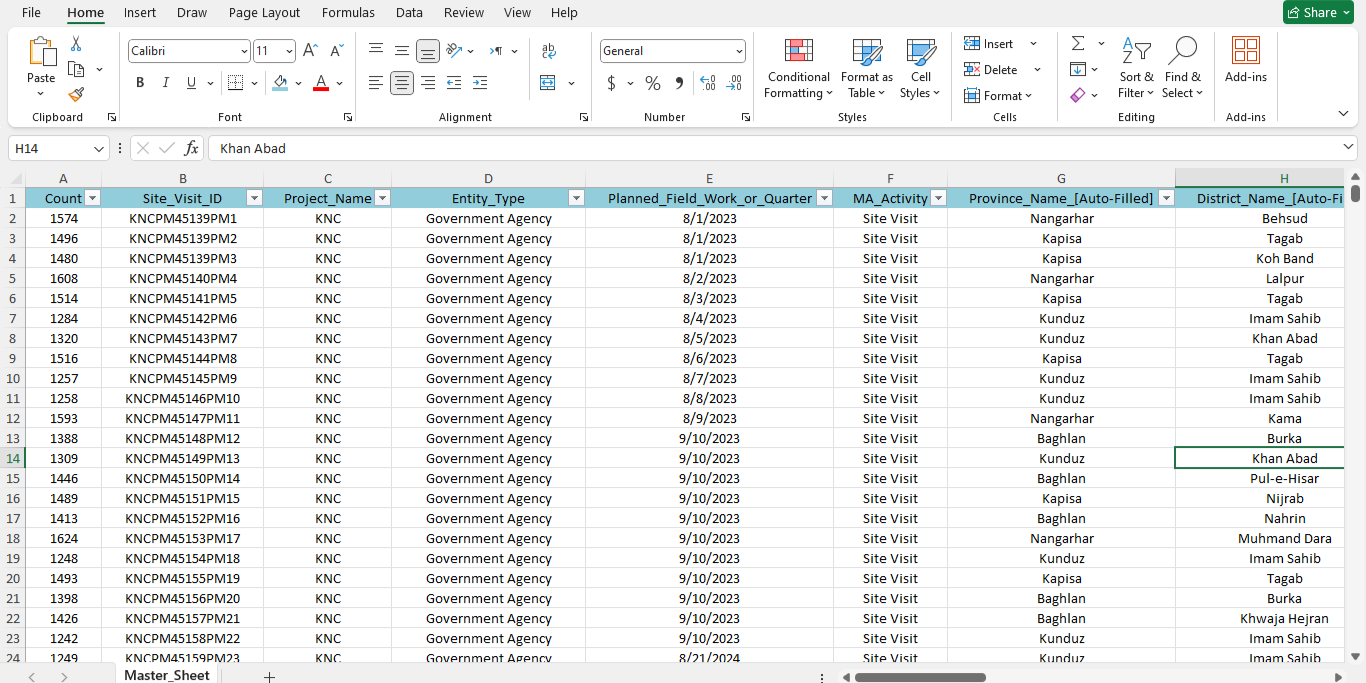
Task: Add a new sheet with plus button
Action: pyautogui.click(x=269, y=677)
